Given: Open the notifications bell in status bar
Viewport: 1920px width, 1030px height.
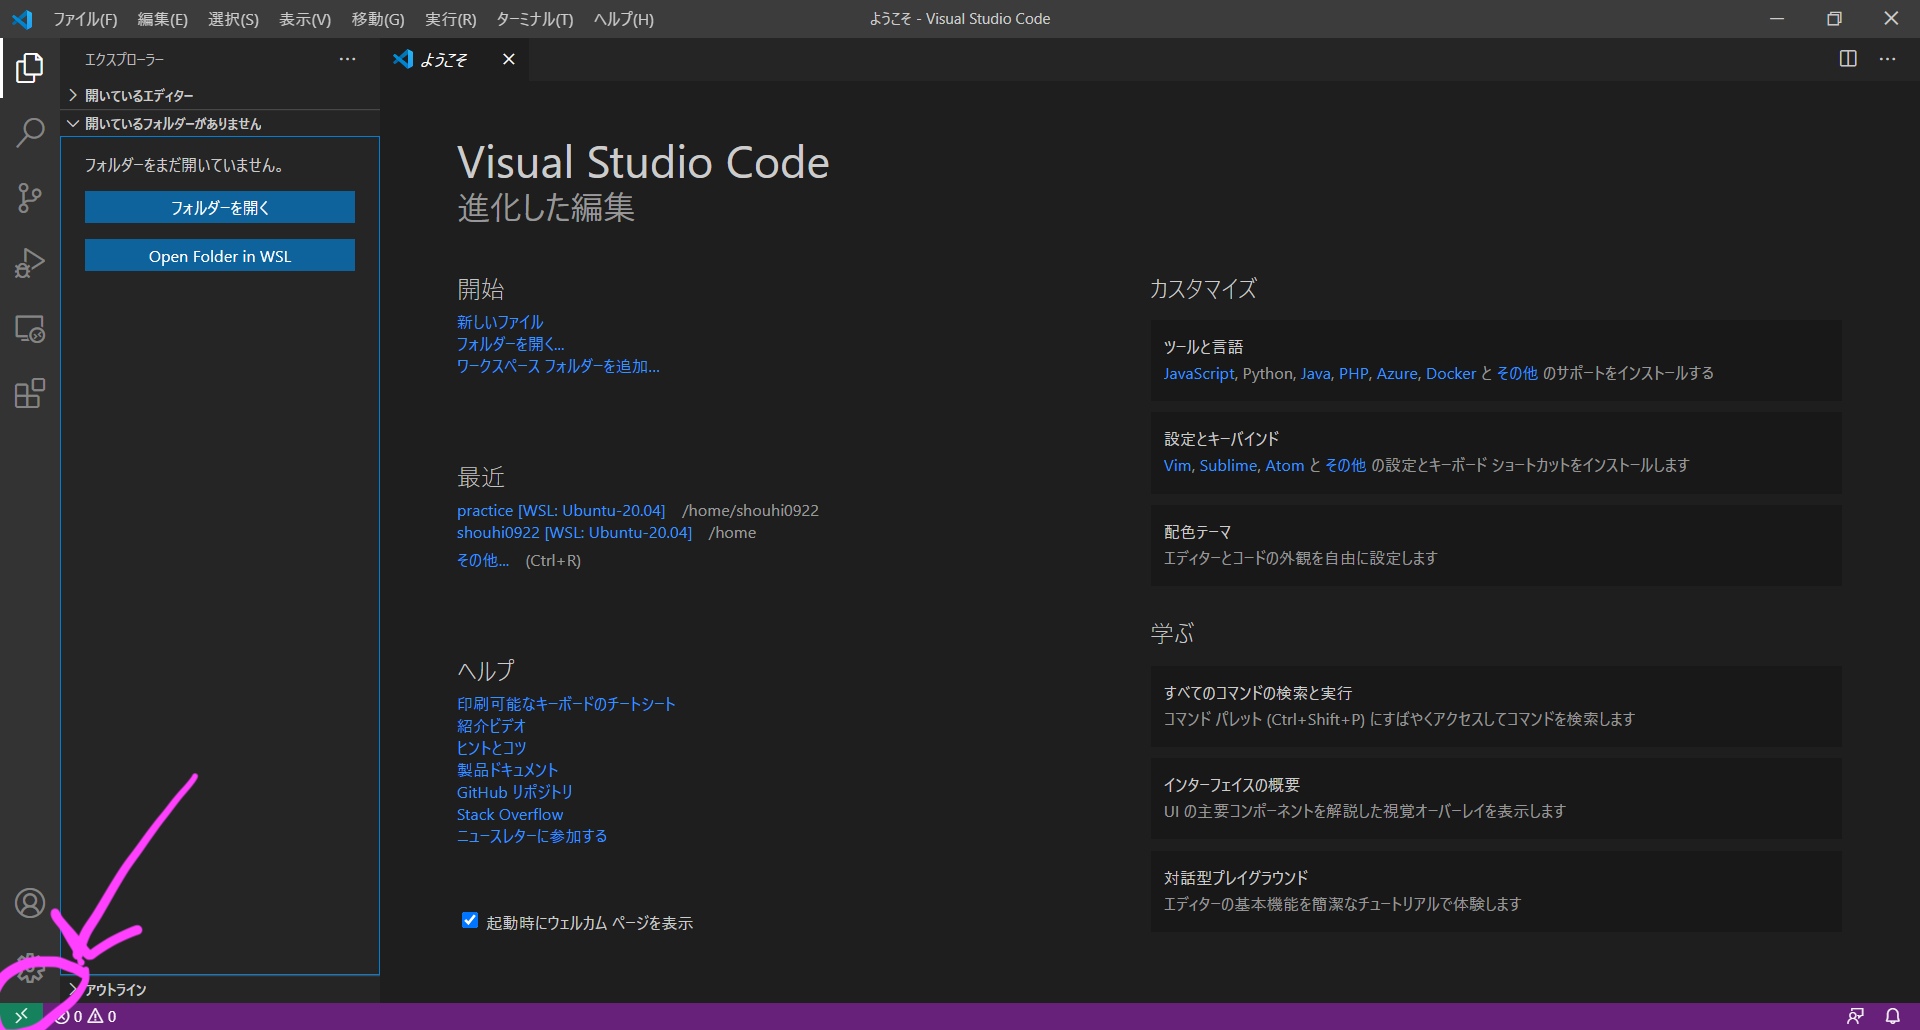Looking at the screenshot, I should (1893, 1016).
